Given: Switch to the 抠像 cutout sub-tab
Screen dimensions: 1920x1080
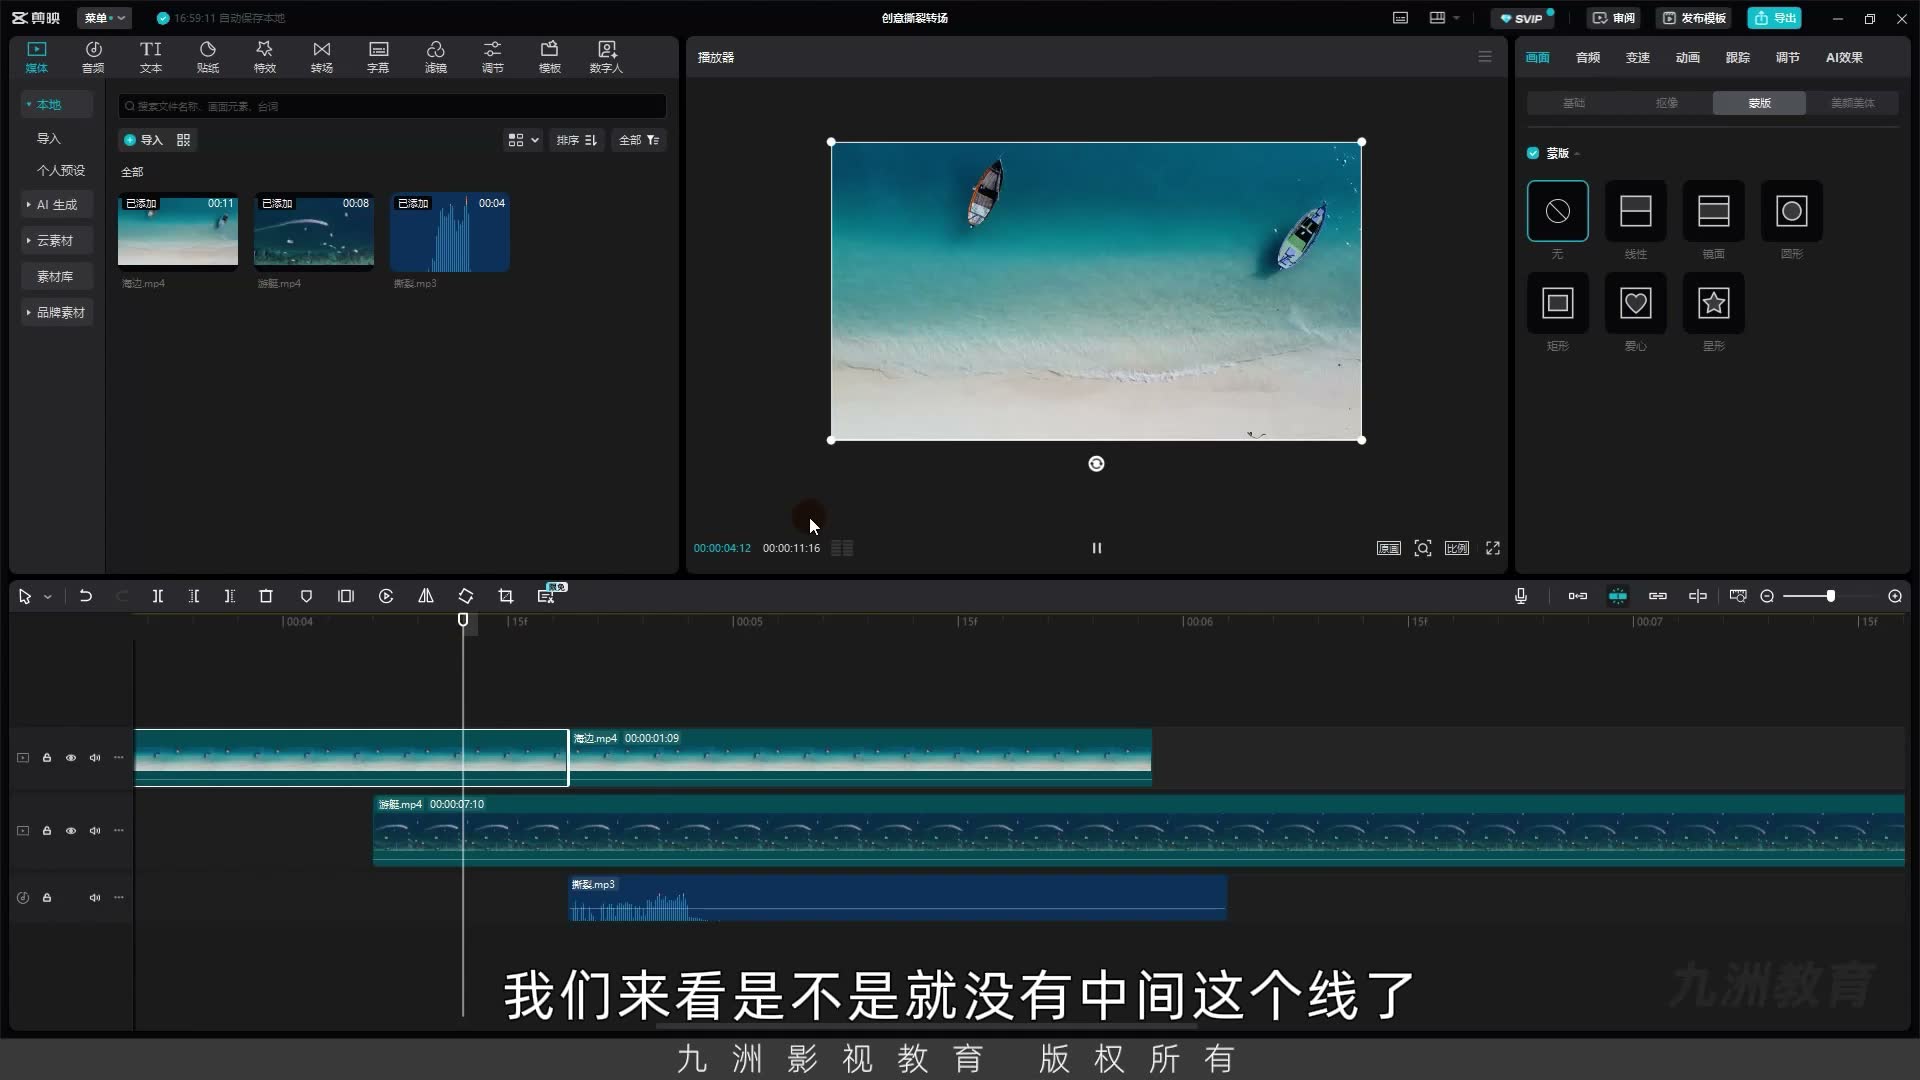Looking at the screenshot, I should [1666, 103].
